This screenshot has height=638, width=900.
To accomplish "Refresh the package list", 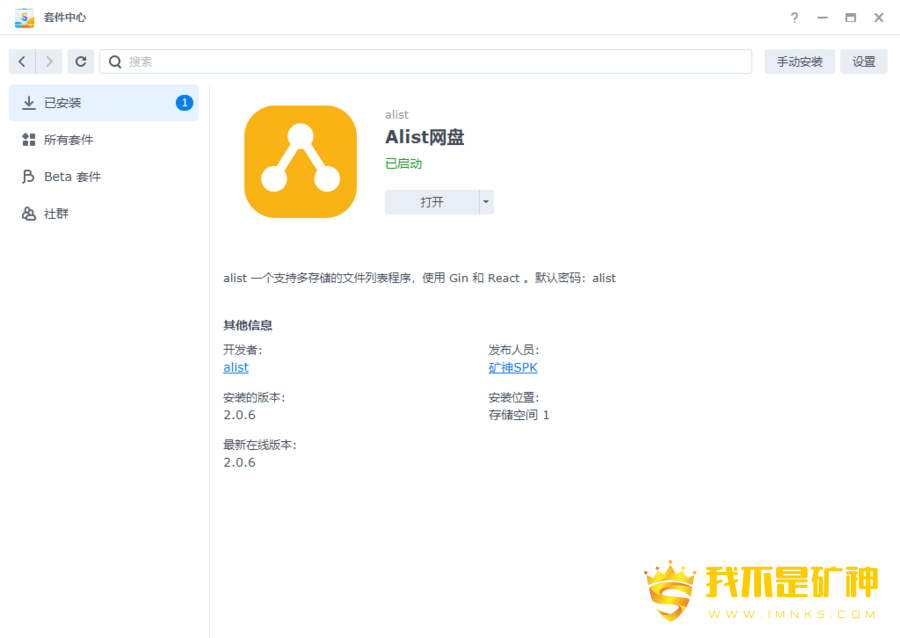I will tap(81, 61).
